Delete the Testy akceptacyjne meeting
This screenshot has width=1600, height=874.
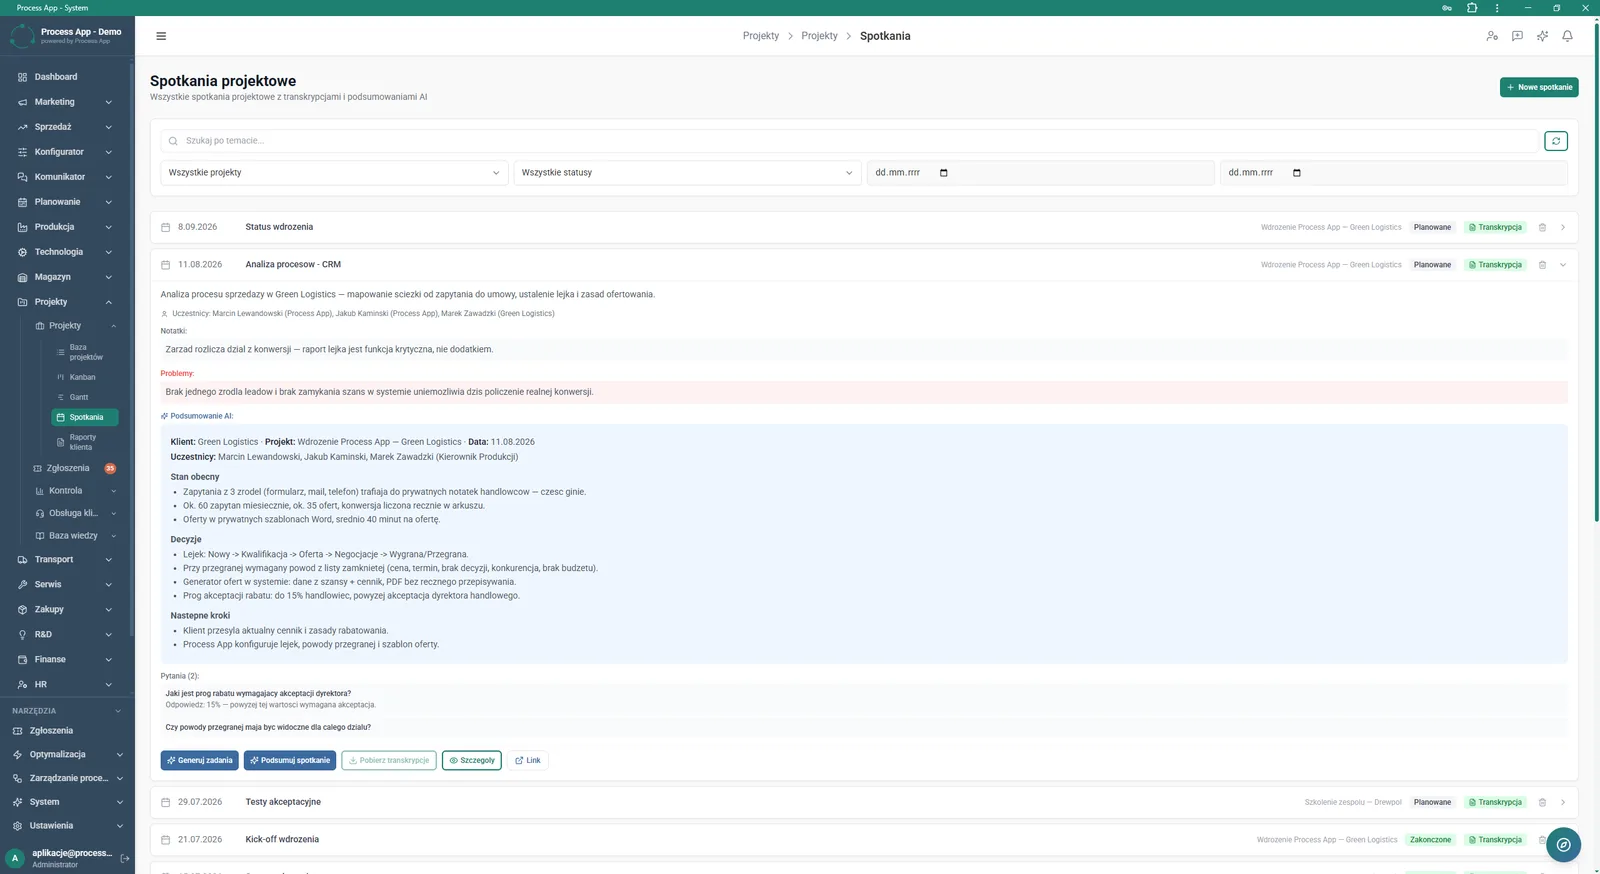1542,802
